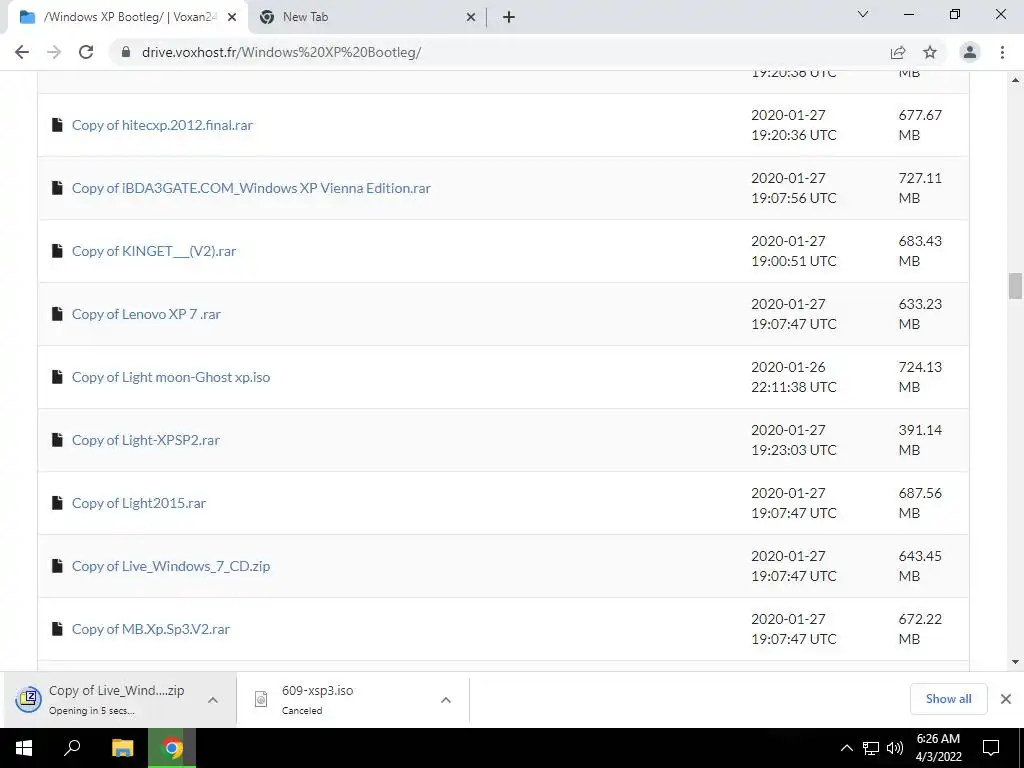Click file icon next to Vienna Edition.rar
The height and width of the screenshot is (768, 1024).
[57, 188]
